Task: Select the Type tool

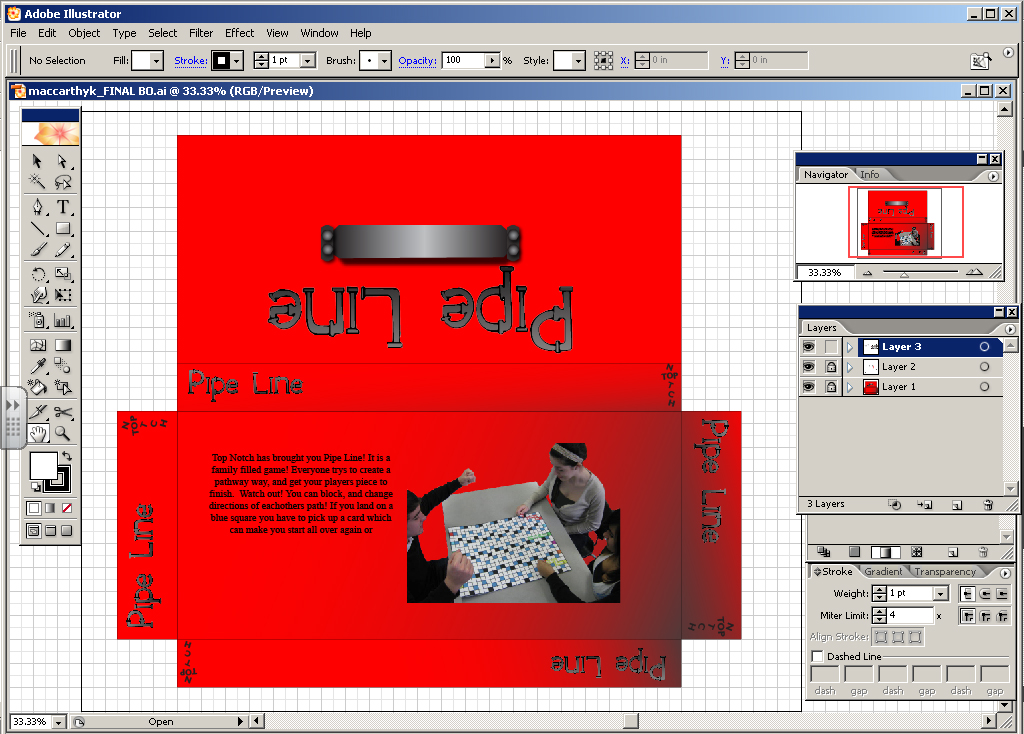Action: point(63,208)
